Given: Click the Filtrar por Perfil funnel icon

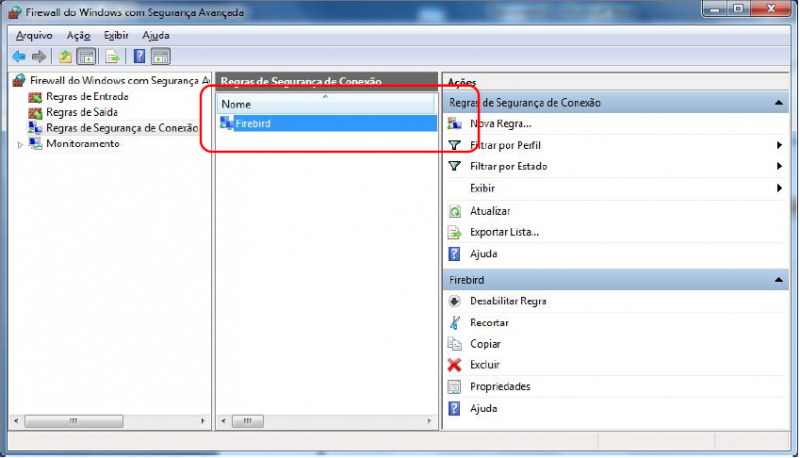Looking at the screenshot, I should point(454,145).
